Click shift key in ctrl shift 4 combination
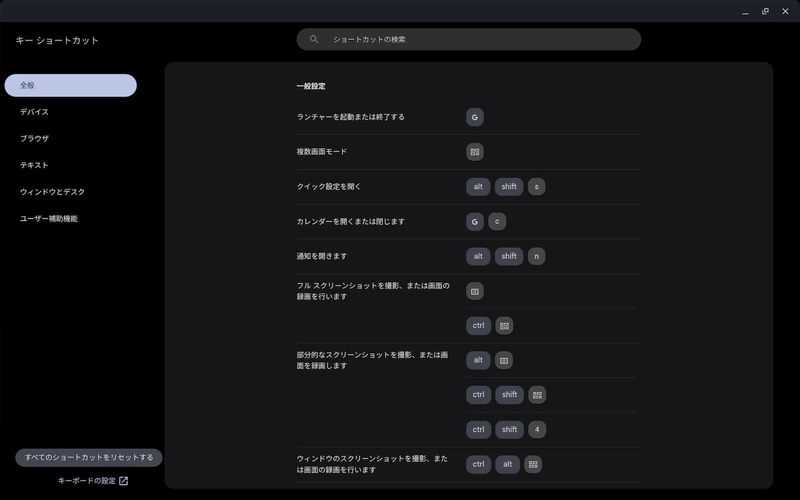The height and width of the screenshot is (500, 800). (509, 430)
